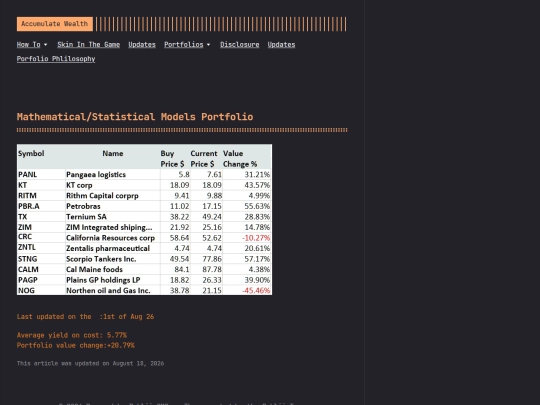Click the 39.90% value change cell
This screenshot has height=405, width=540.
[x=247, y=280]
